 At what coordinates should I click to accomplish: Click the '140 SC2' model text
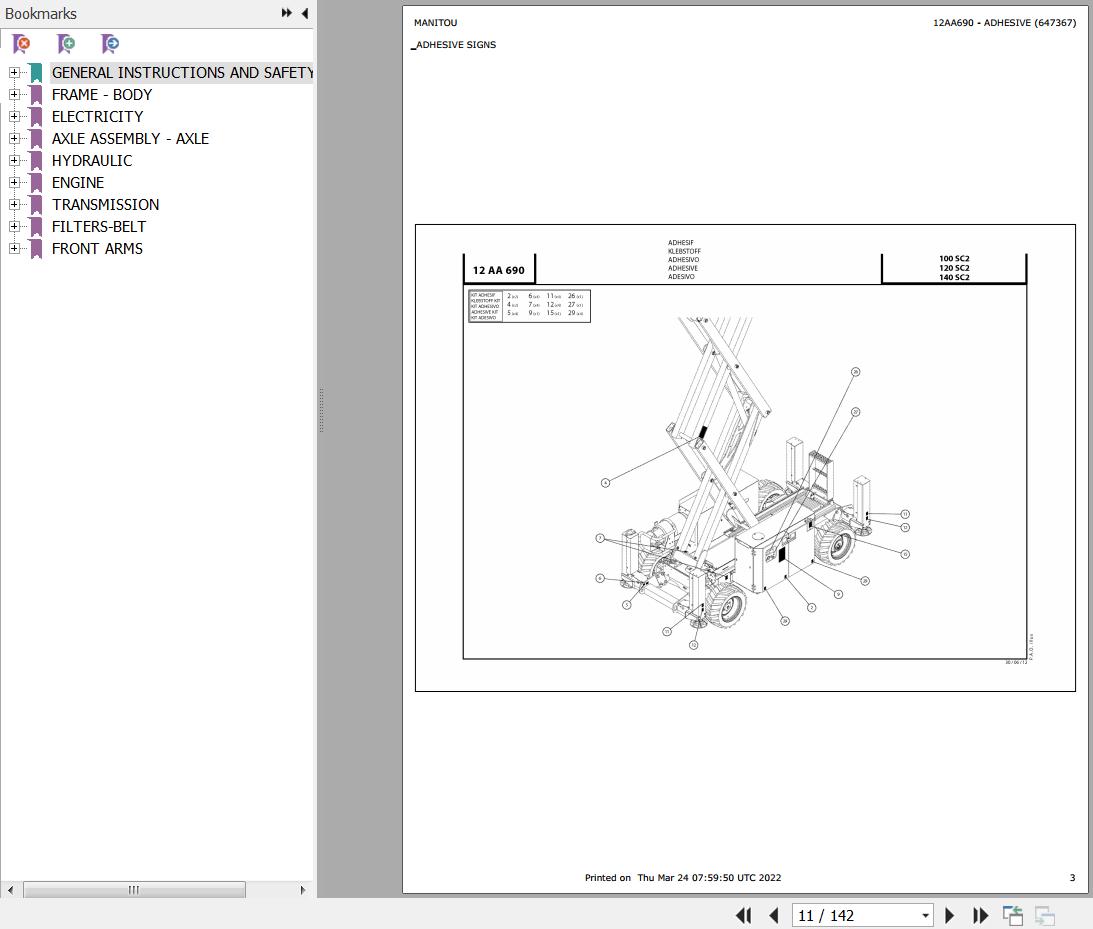click(954, 277)
